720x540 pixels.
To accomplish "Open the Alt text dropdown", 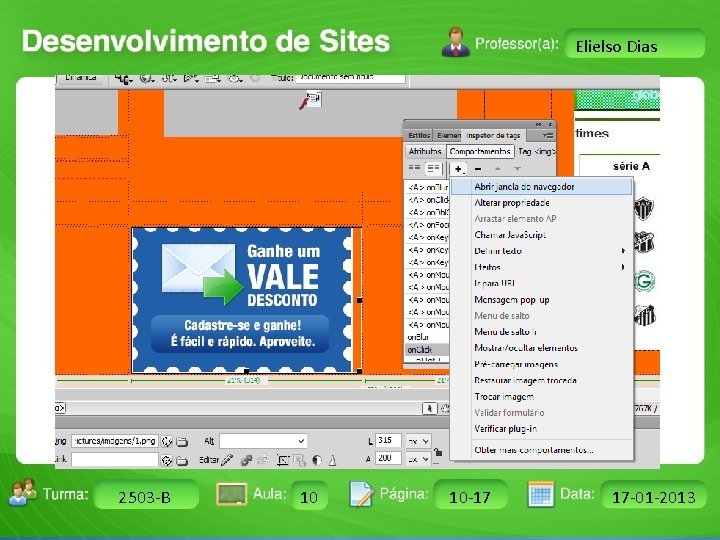I will point(301,441).
